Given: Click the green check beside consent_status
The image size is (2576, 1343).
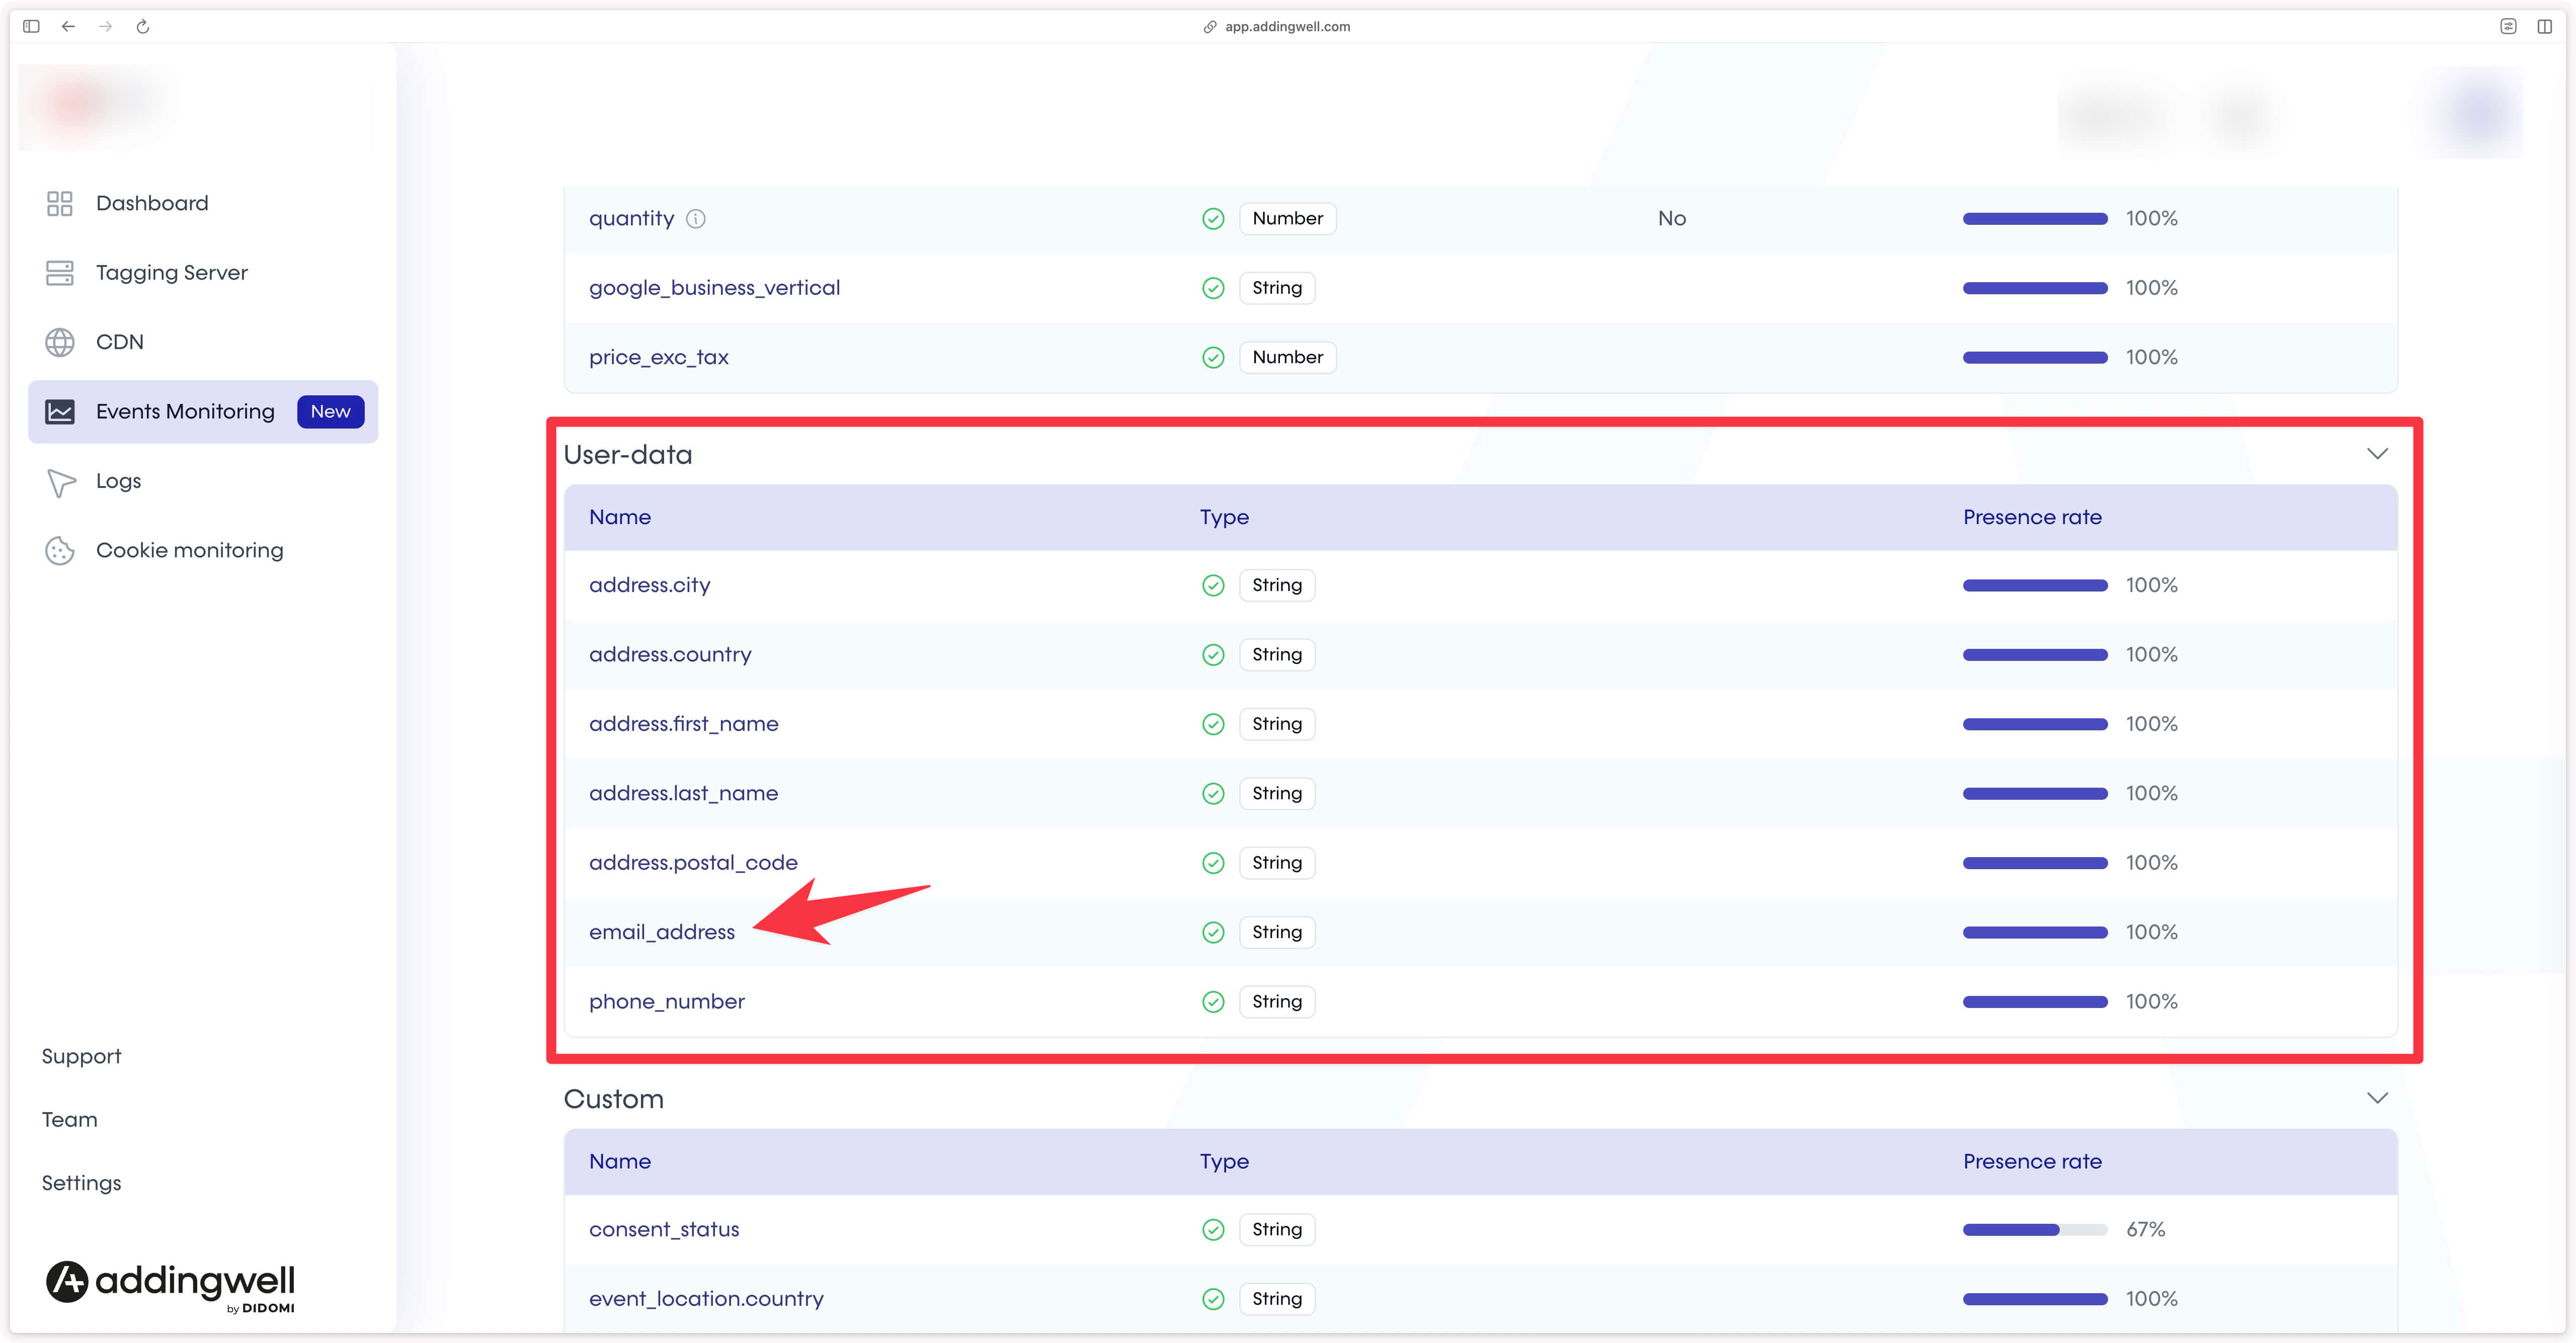Looking at the screenshot, I should pyautogui.click(x=1213, y=1229).
